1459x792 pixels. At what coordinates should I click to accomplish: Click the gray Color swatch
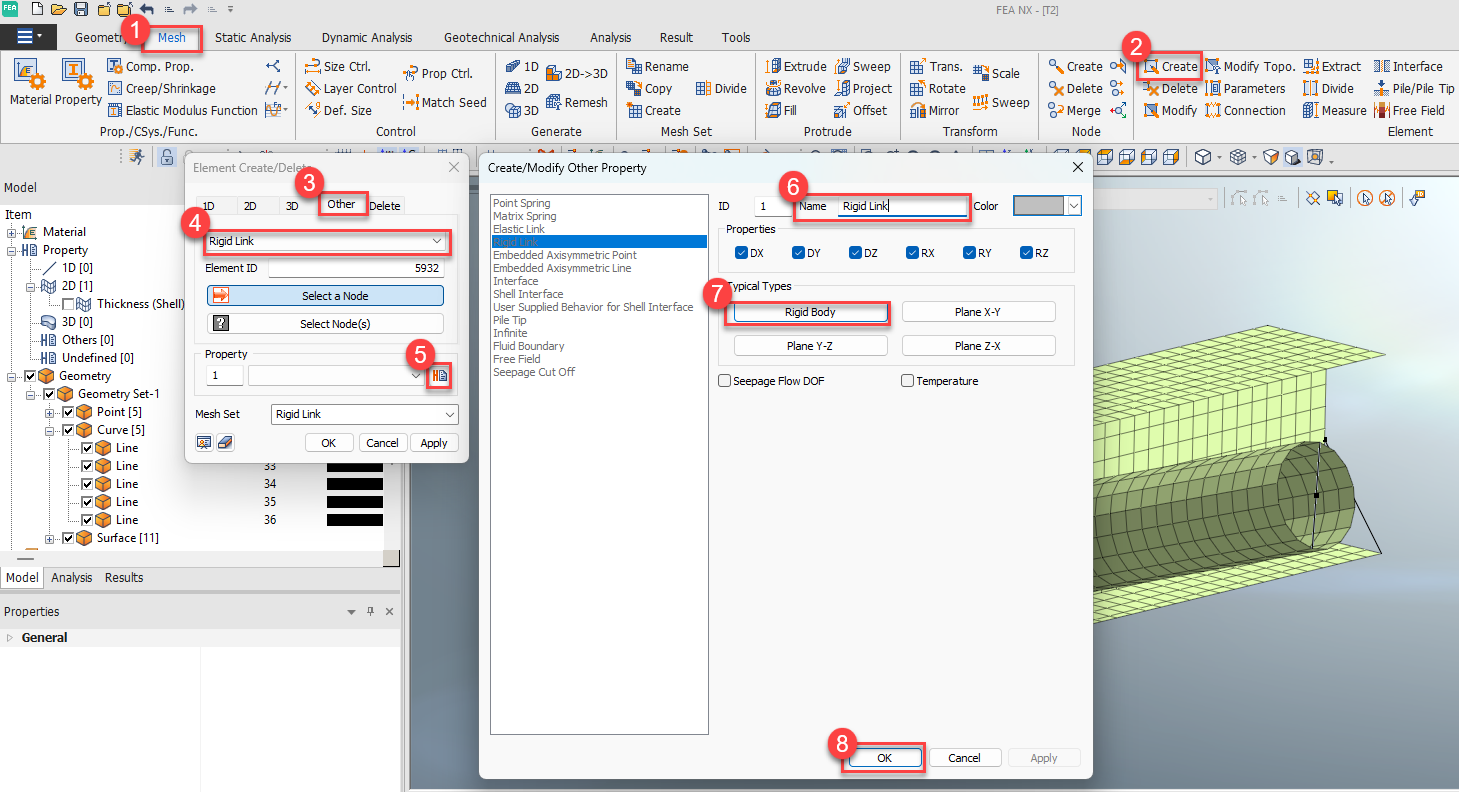coord(1040,206)
